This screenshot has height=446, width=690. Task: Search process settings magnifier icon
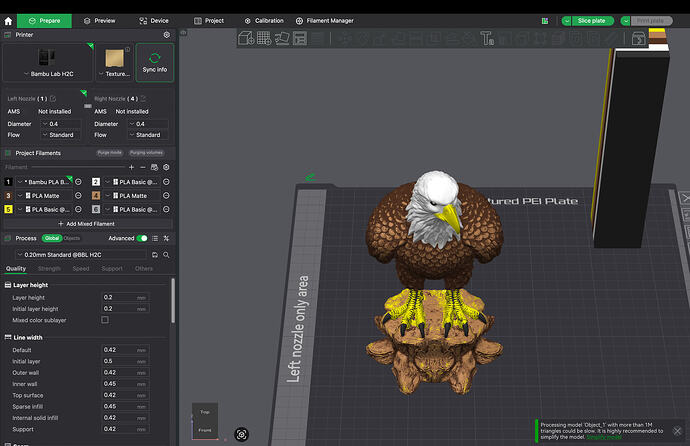(x=166, y=255)
